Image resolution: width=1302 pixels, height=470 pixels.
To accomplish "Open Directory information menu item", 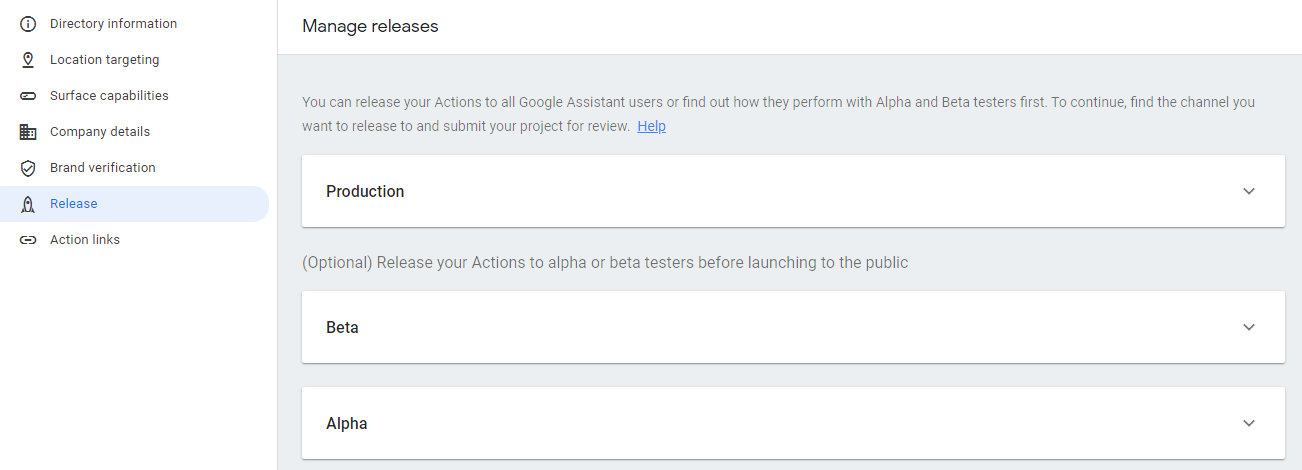I will coord(113,24).
